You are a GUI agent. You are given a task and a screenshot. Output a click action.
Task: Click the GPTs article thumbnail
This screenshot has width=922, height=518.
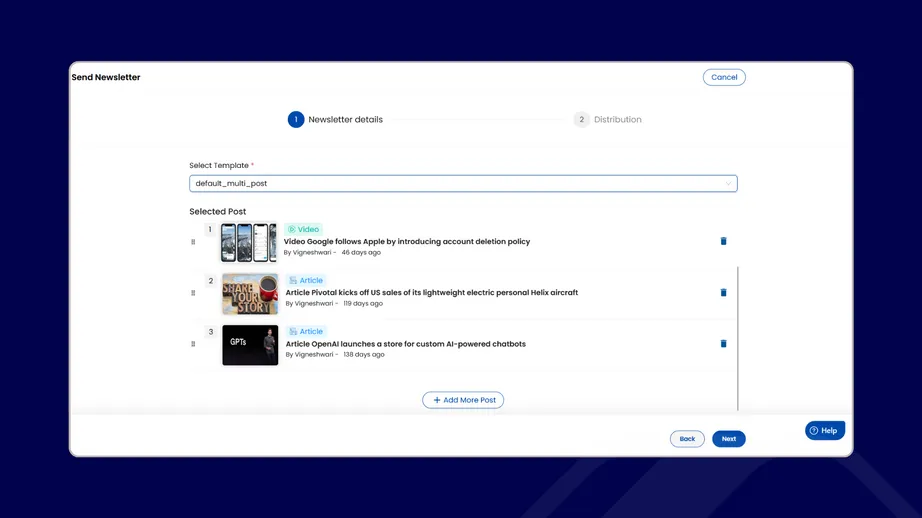[250, 344]
